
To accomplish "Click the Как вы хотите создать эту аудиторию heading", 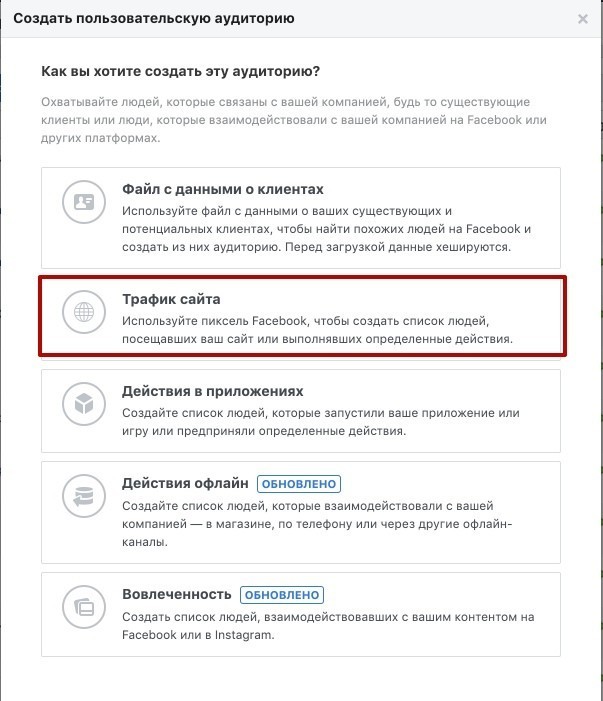I will pos(181,72).
